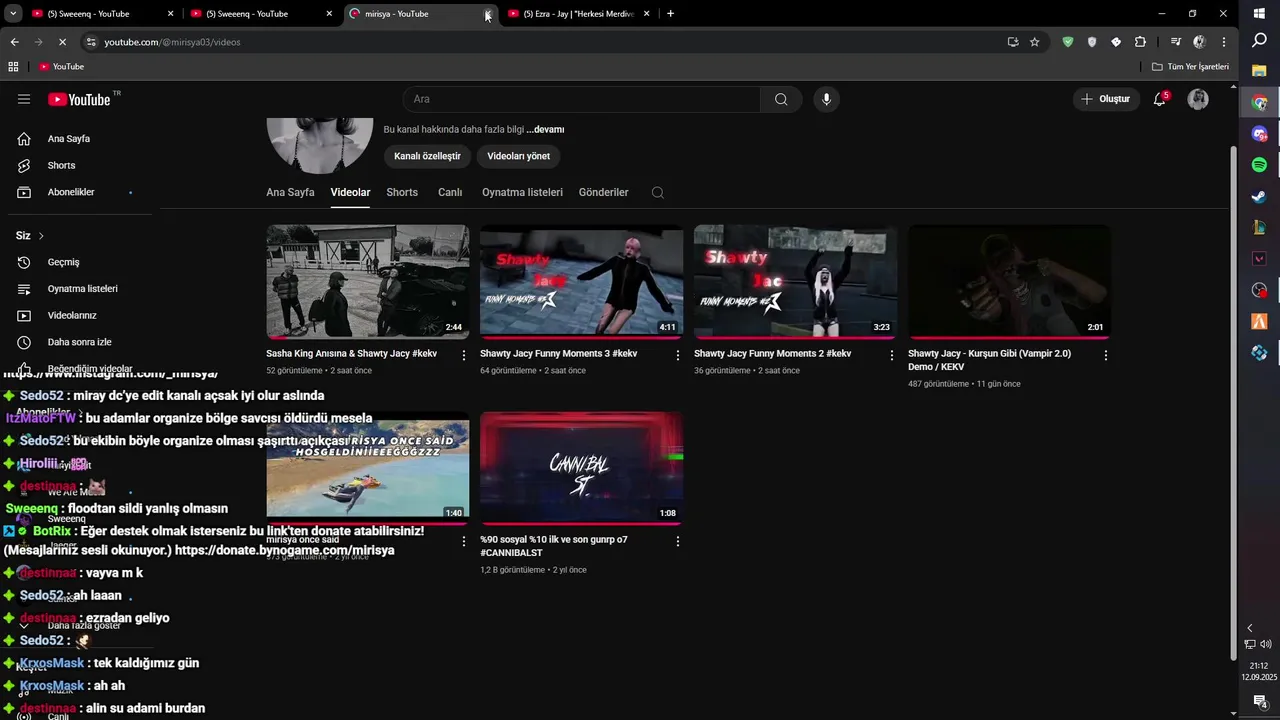Open options for Shawty Jacy Funny Moments 2
The image size is (1280, 720).
pos(891,355)
